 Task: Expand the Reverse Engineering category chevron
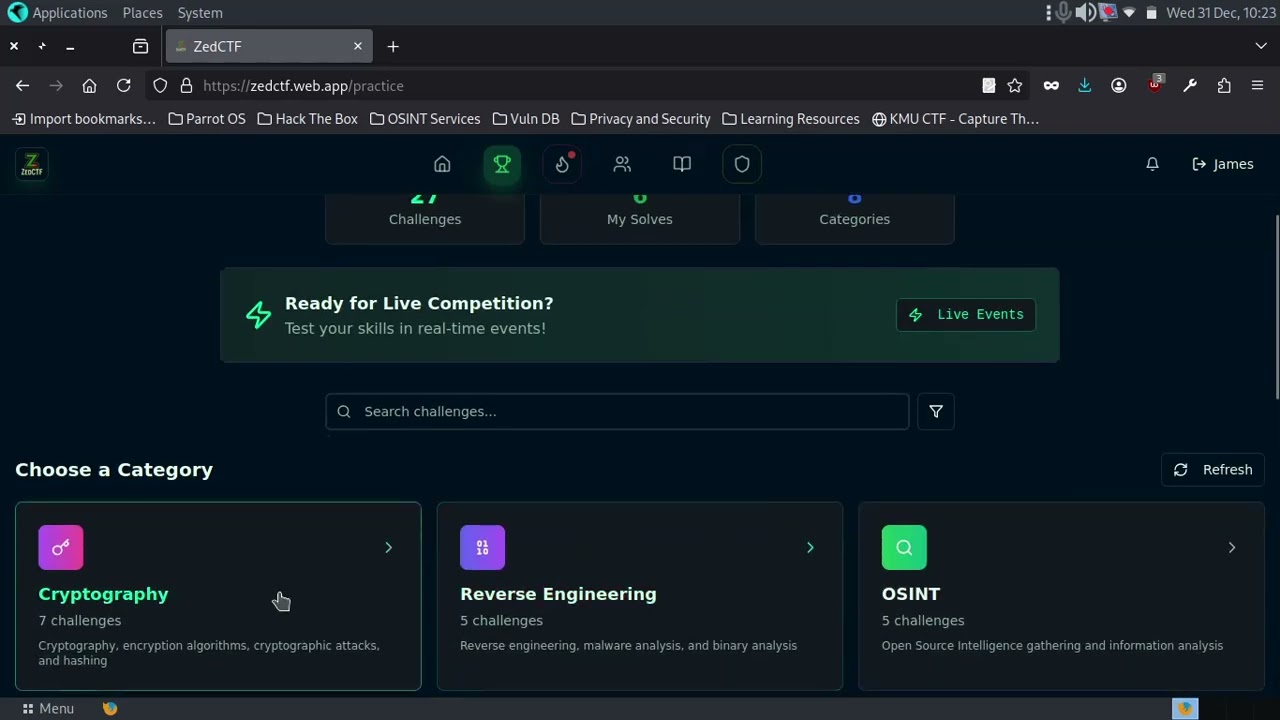(810, 547)
